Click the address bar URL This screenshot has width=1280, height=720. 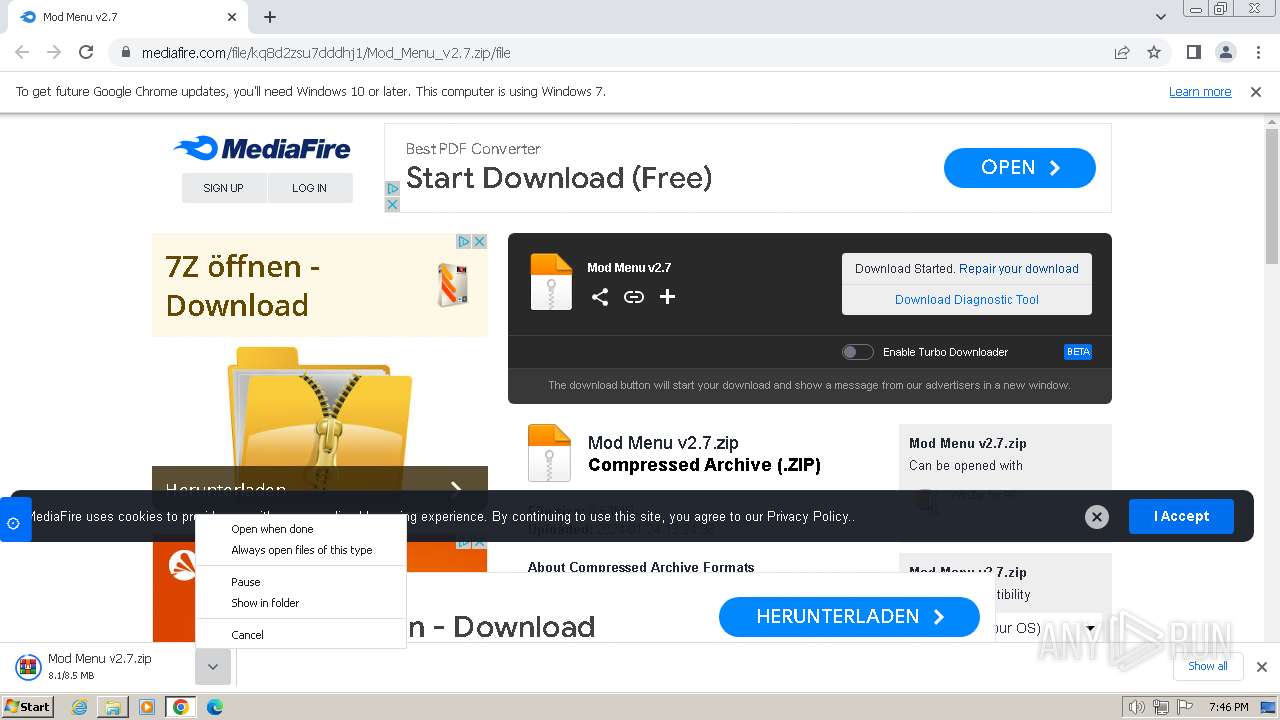(x=326, y=53)
